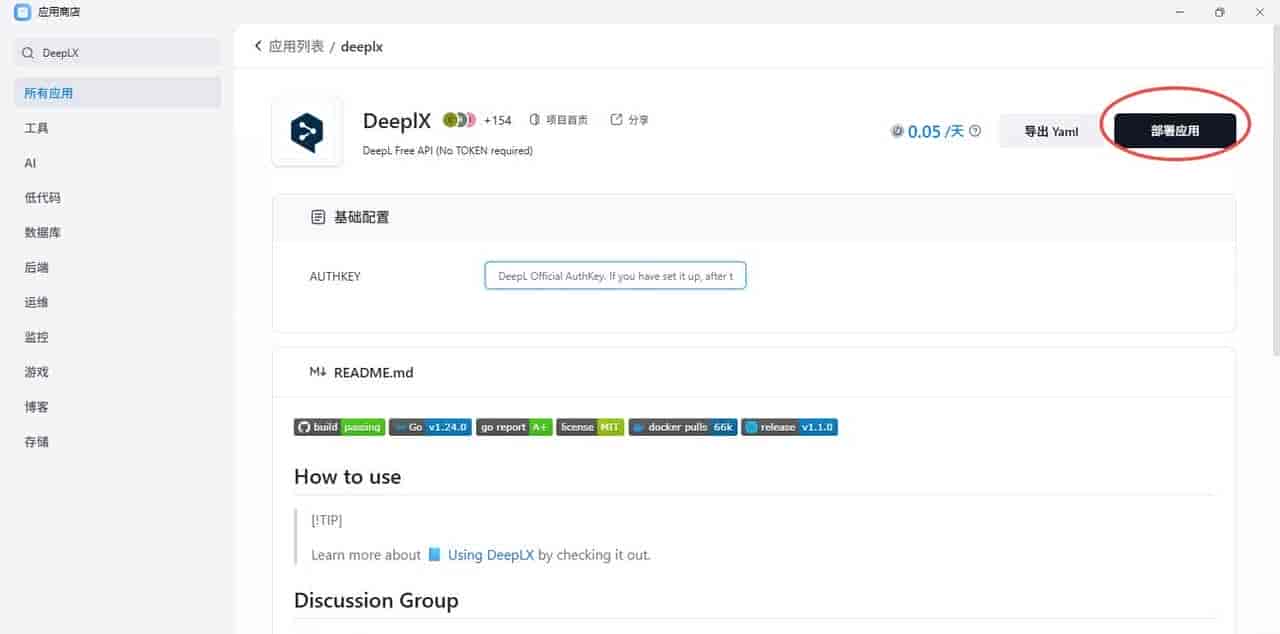Click the AUTHKEY input field

(x=615, y=276)
